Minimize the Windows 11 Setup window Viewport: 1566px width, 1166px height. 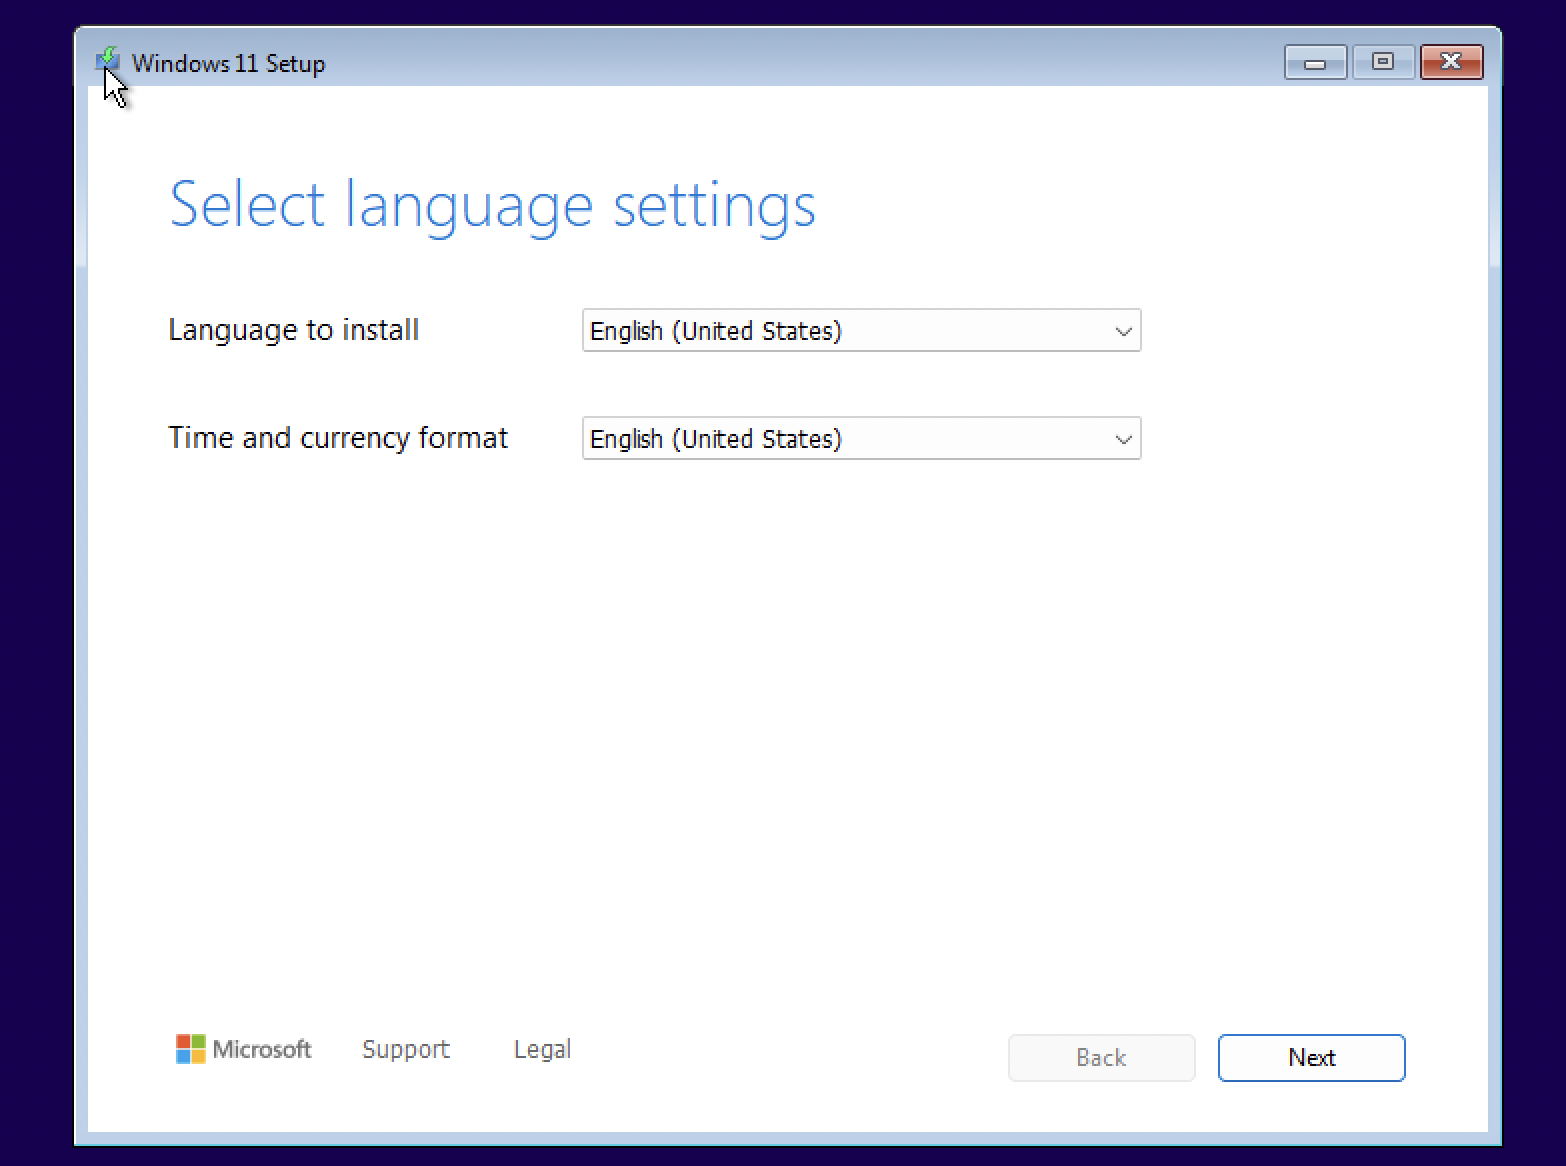(x=1315, y=62)
